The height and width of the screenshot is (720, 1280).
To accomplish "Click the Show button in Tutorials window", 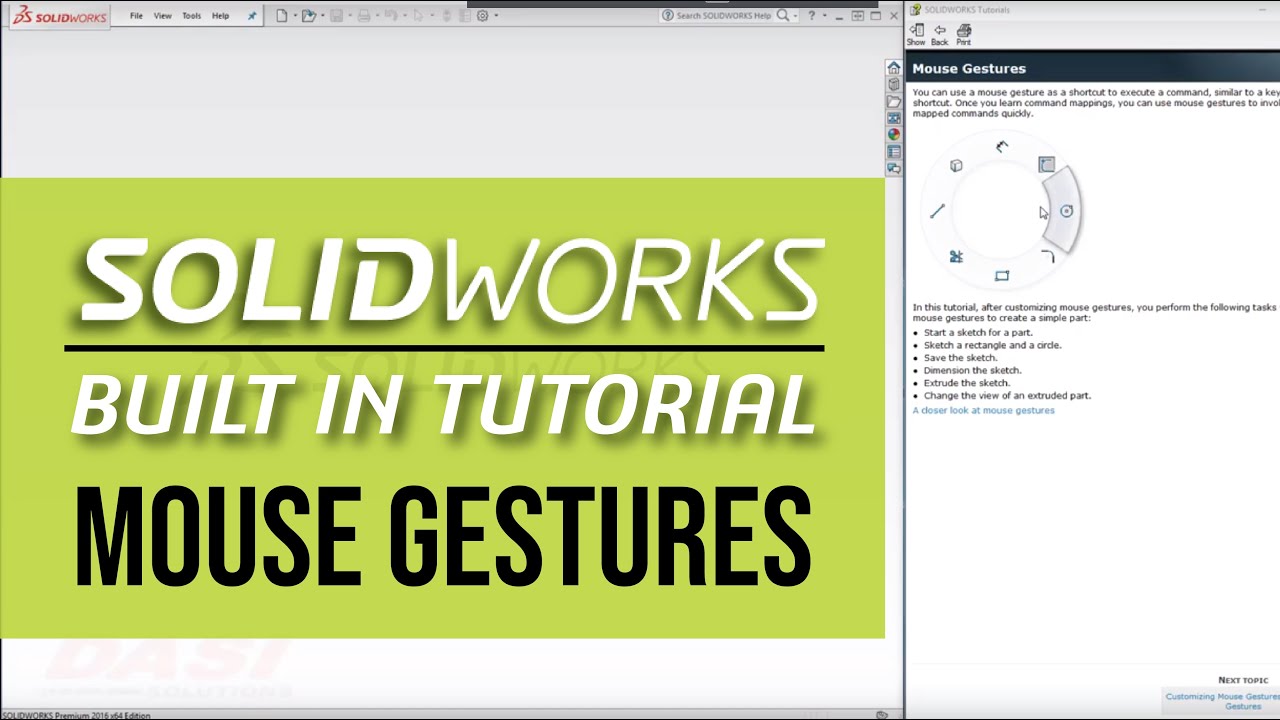I will [x=916, y=35].
